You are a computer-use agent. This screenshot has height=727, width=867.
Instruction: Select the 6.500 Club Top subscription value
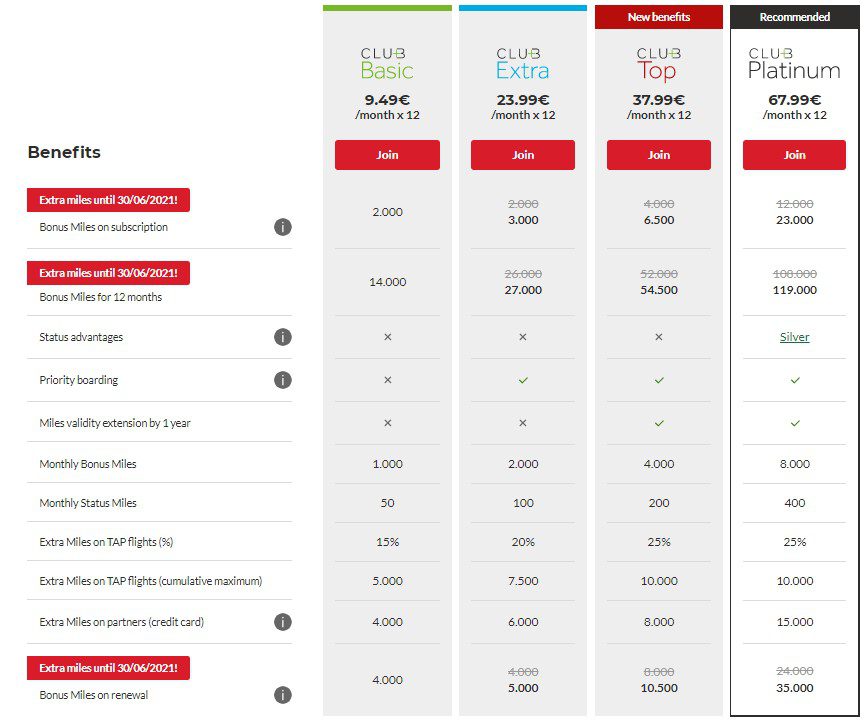pyautogui.click(x=659, y=220)
